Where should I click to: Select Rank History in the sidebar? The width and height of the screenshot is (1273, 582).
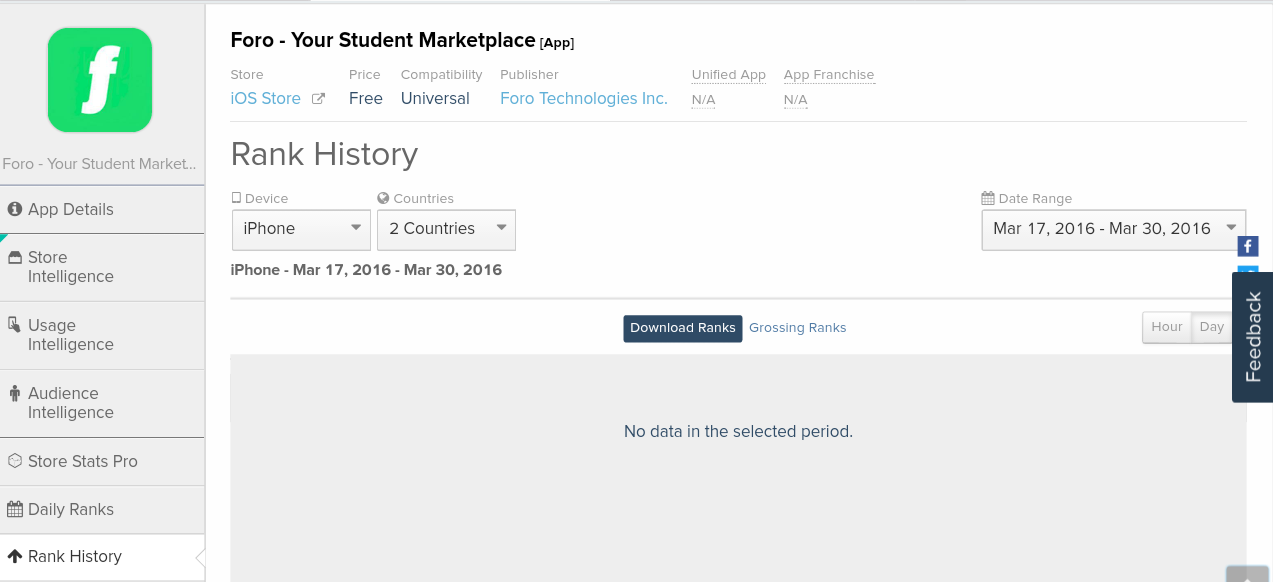pyautogui.click(x=74, y=556)
